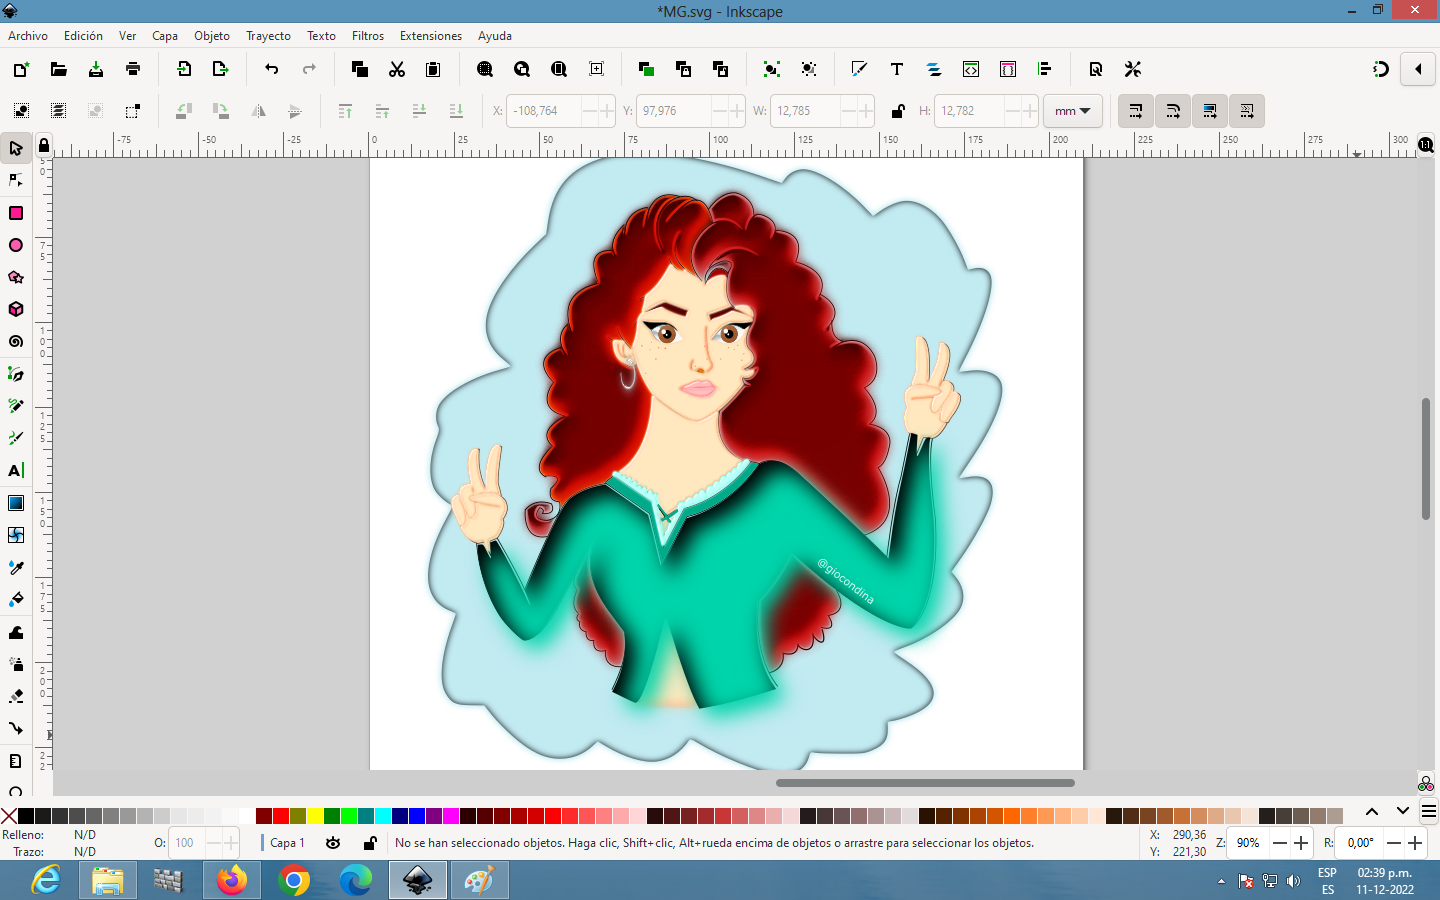Select the Node editing tool
Image resolution: width=1440 pixels, height=900 pixels.
tap(16, 180)
